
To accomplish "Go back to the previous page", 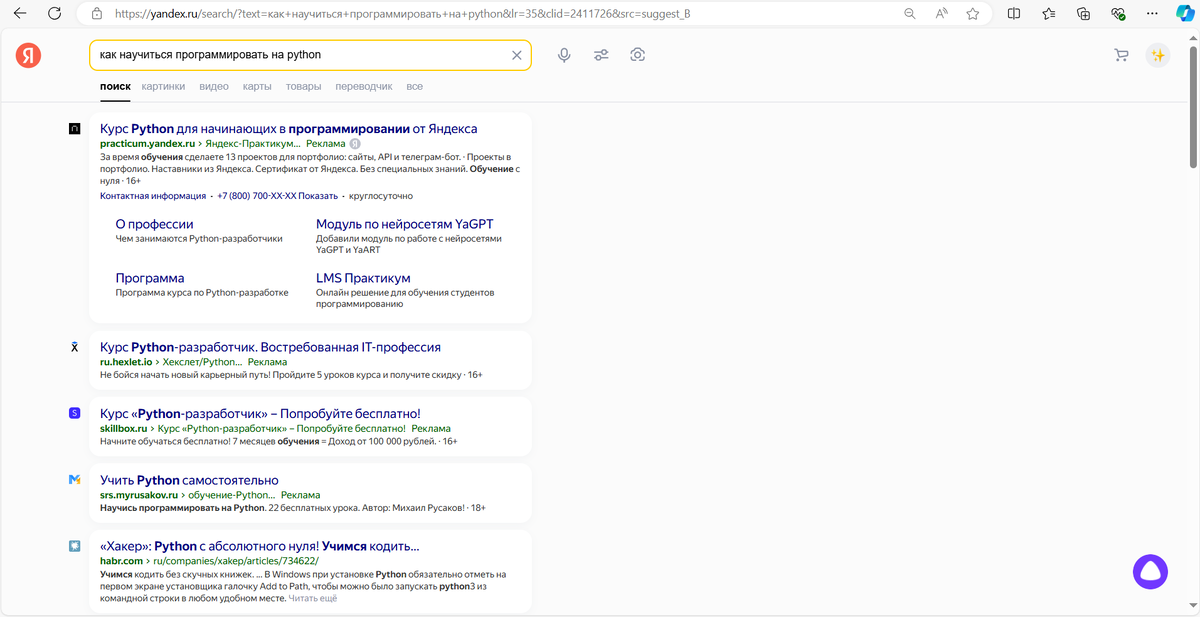I will 20,14.
